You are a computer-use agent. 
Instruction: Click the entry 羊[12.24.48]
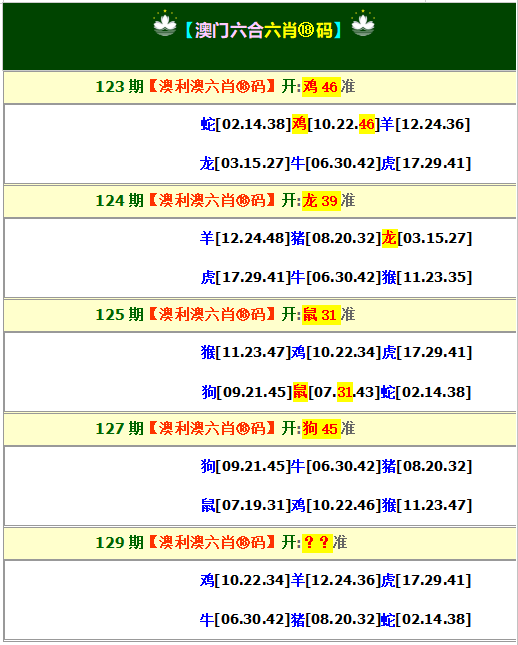click(x=245, y=238)
